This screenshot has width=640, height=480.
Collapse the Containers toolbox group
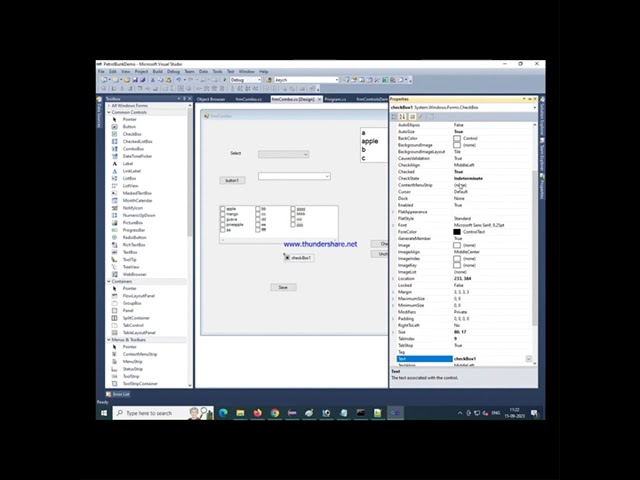pos(109,281)
